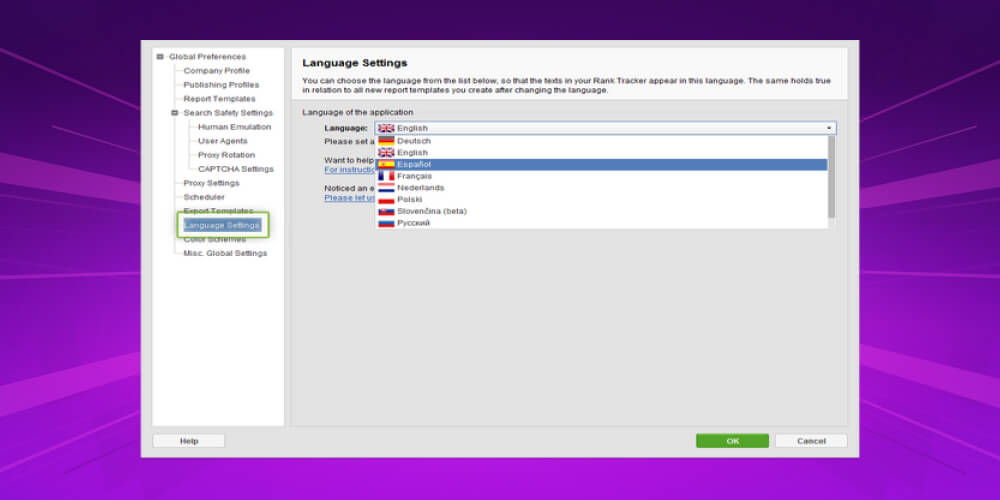Open the 'Please let us' link
Screen dimensions: 1000x500
click(349, 198)
